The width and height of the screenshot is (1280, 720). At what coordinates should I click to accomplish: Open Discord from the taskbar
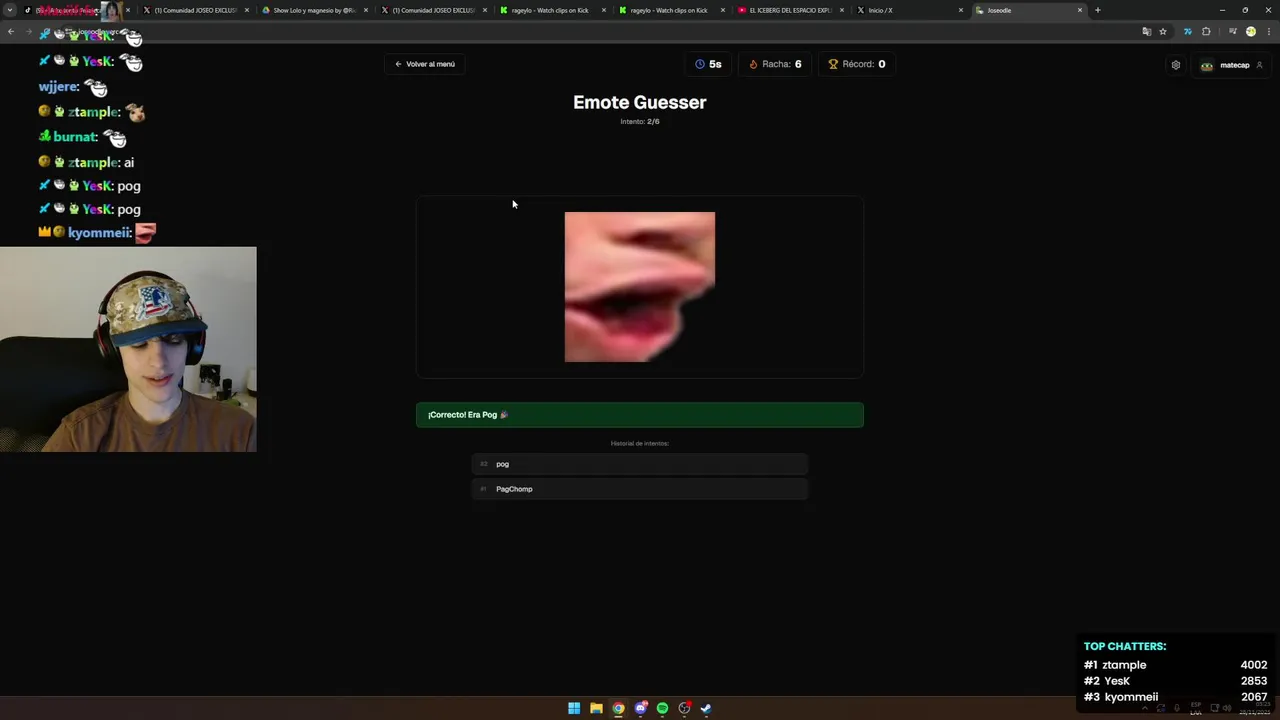pyautogui.click(x=640, y=708)
